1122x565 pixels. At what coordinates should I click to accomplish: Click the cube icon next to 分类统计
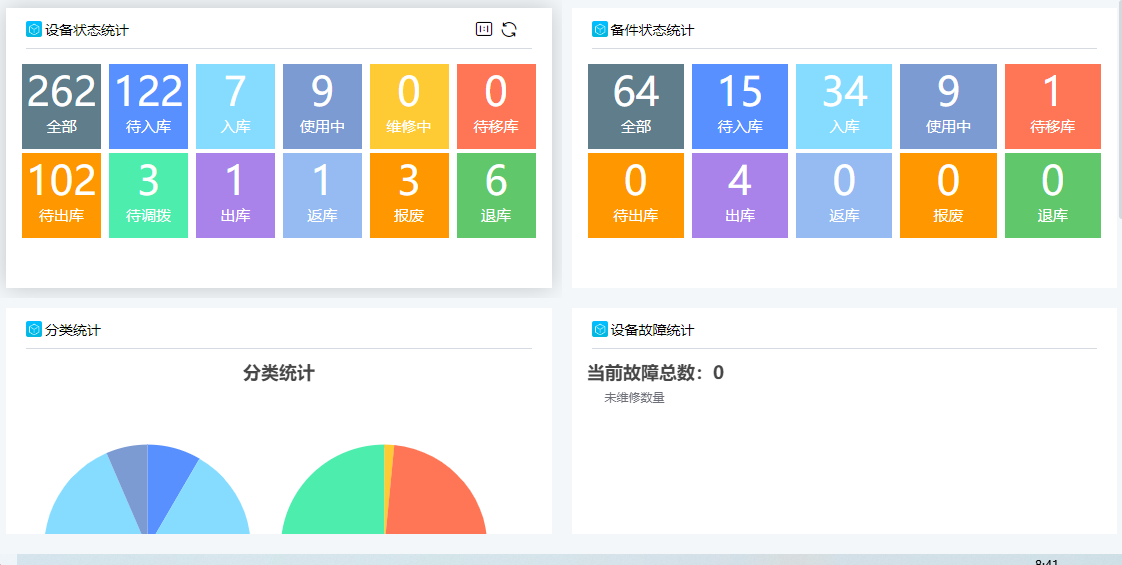coord(34,330)
